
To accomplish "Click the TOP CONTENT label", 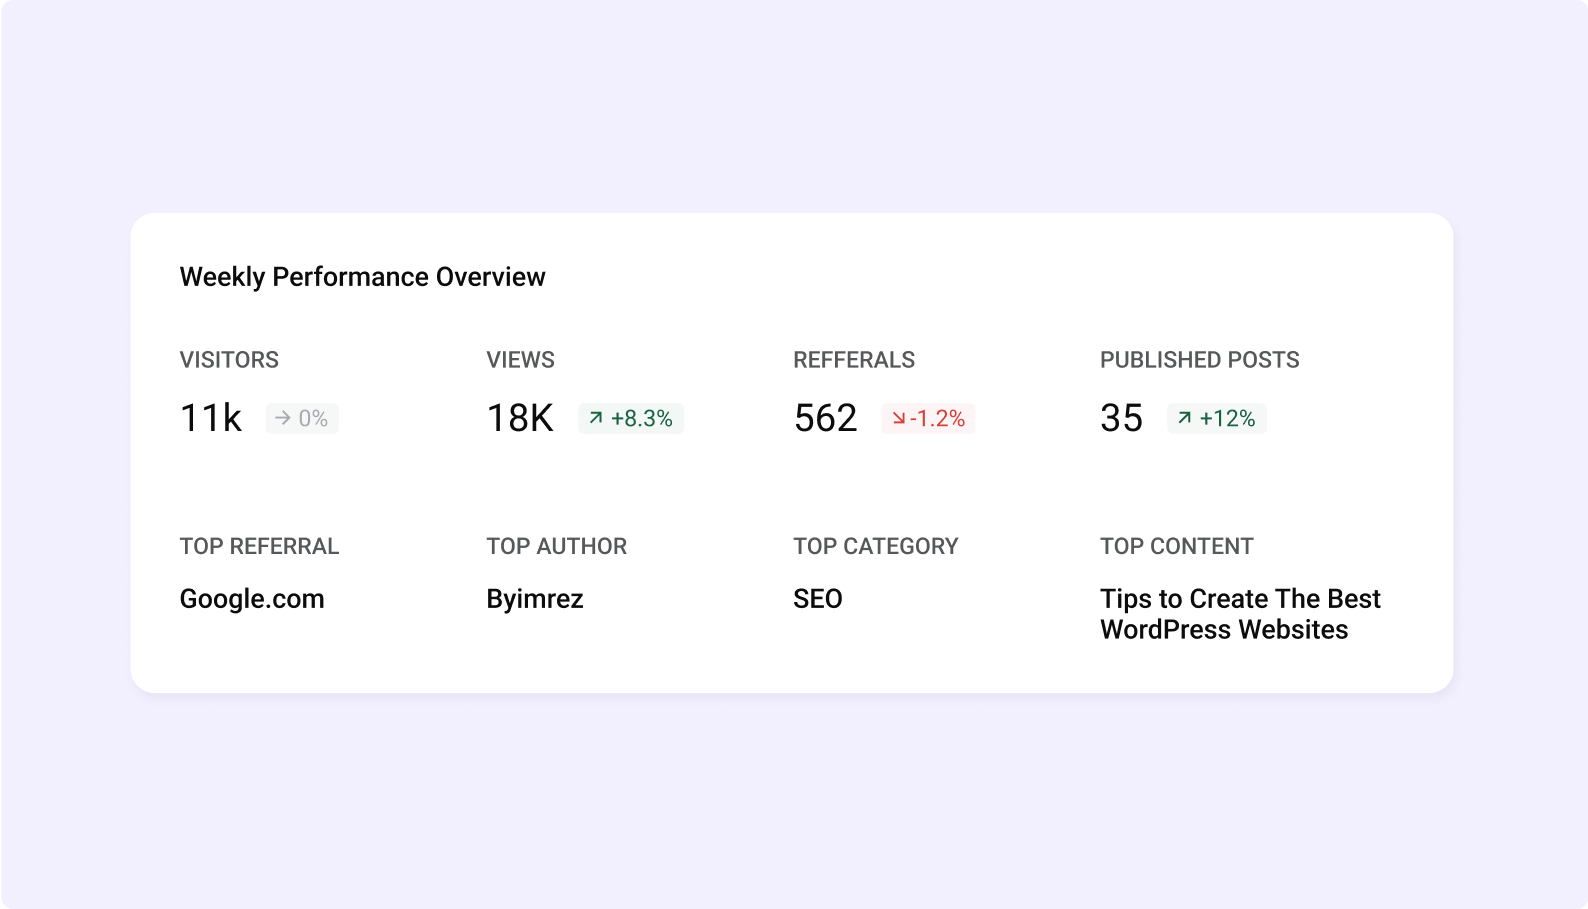I will click(1176, 546).
